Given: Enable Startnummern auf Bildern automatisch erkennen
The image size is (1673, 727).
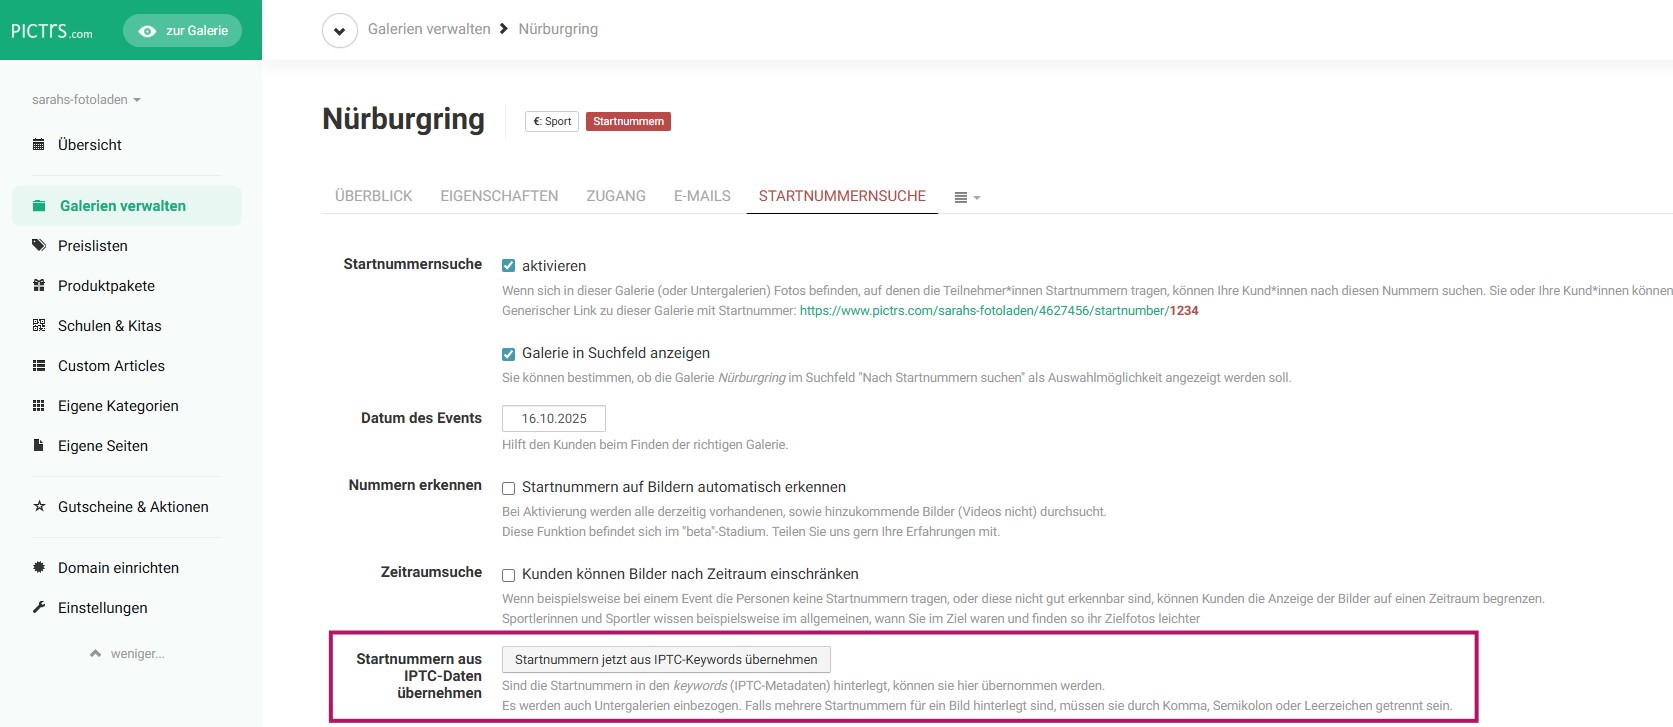Looking at the screenshot, I should point(508,488).
